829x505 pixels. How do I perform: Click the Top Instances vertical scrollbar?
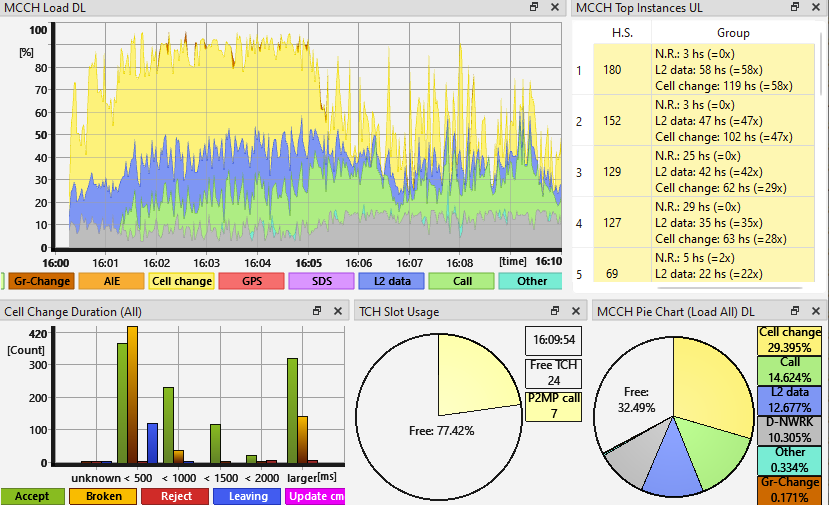[x=822, y=150]
